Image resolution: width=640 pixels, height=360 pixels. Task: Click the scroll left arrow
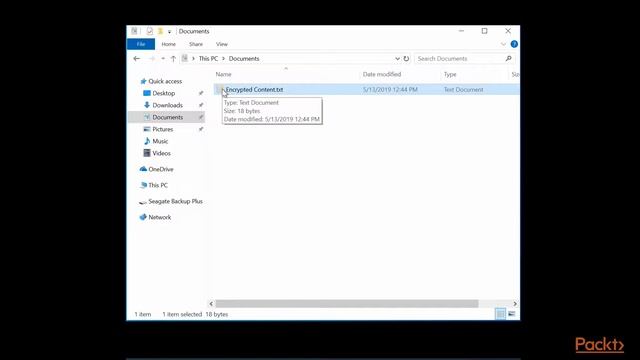click(211, 304)
